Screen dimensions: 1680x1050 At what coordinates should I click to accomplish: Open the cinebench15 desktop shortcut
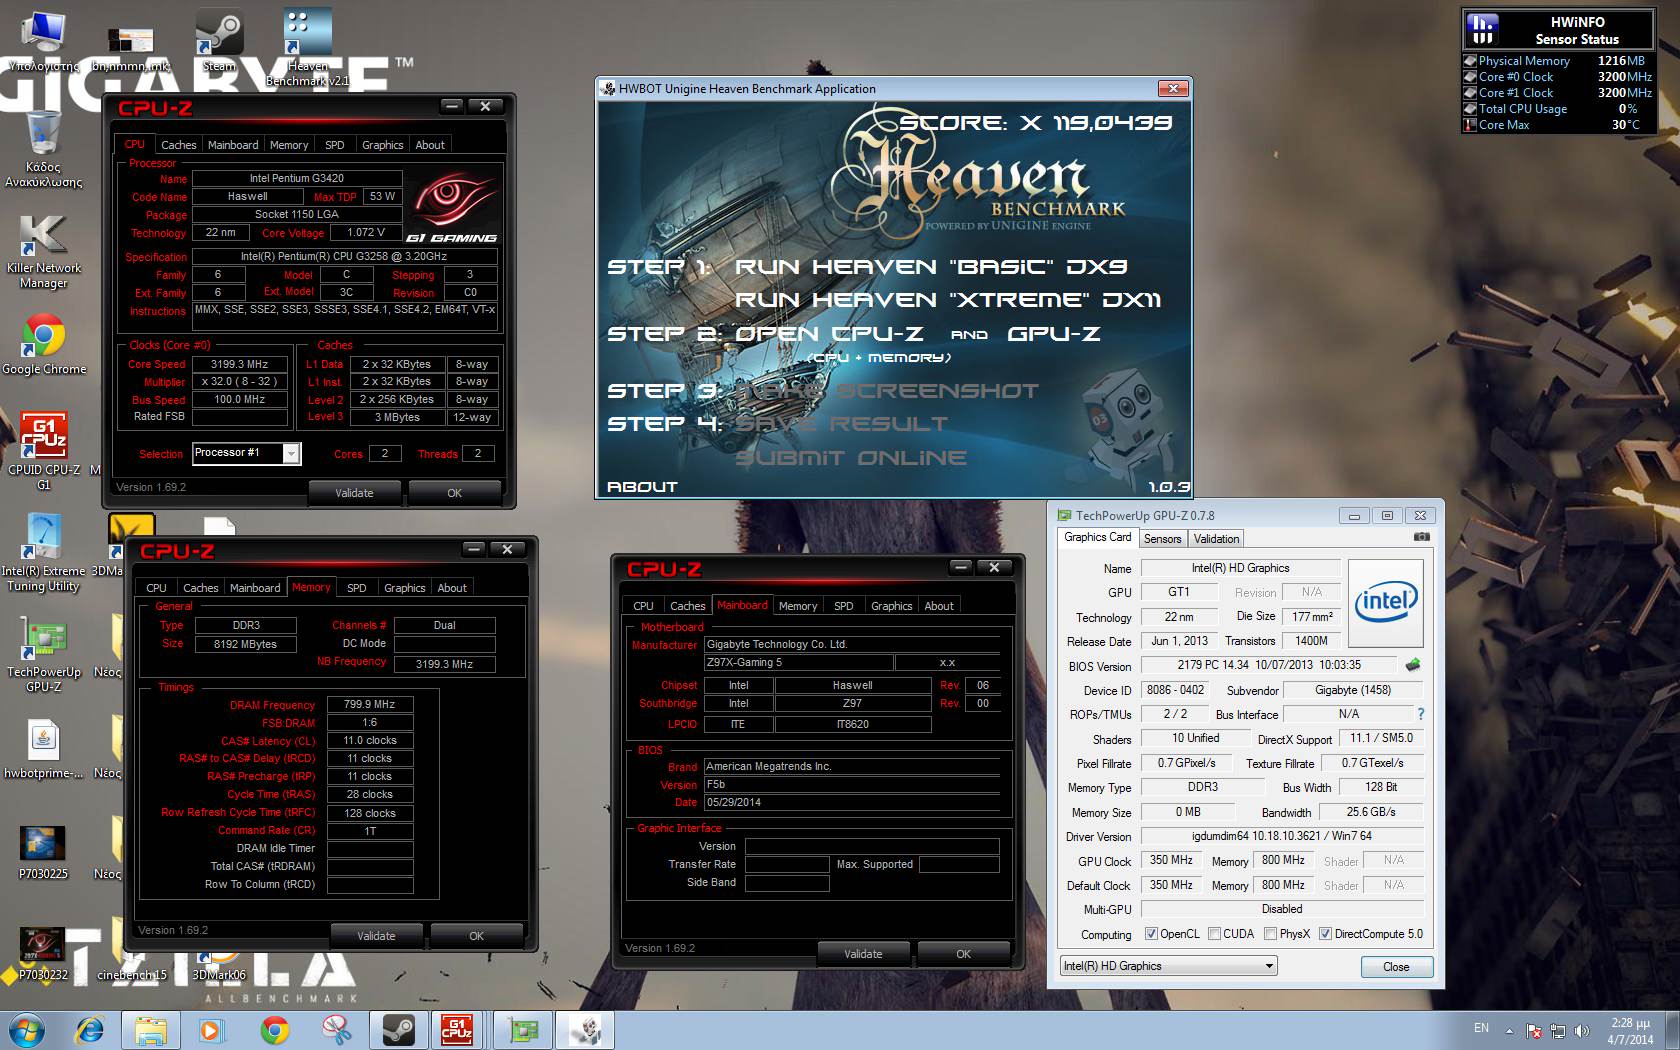tap(132, 973)
